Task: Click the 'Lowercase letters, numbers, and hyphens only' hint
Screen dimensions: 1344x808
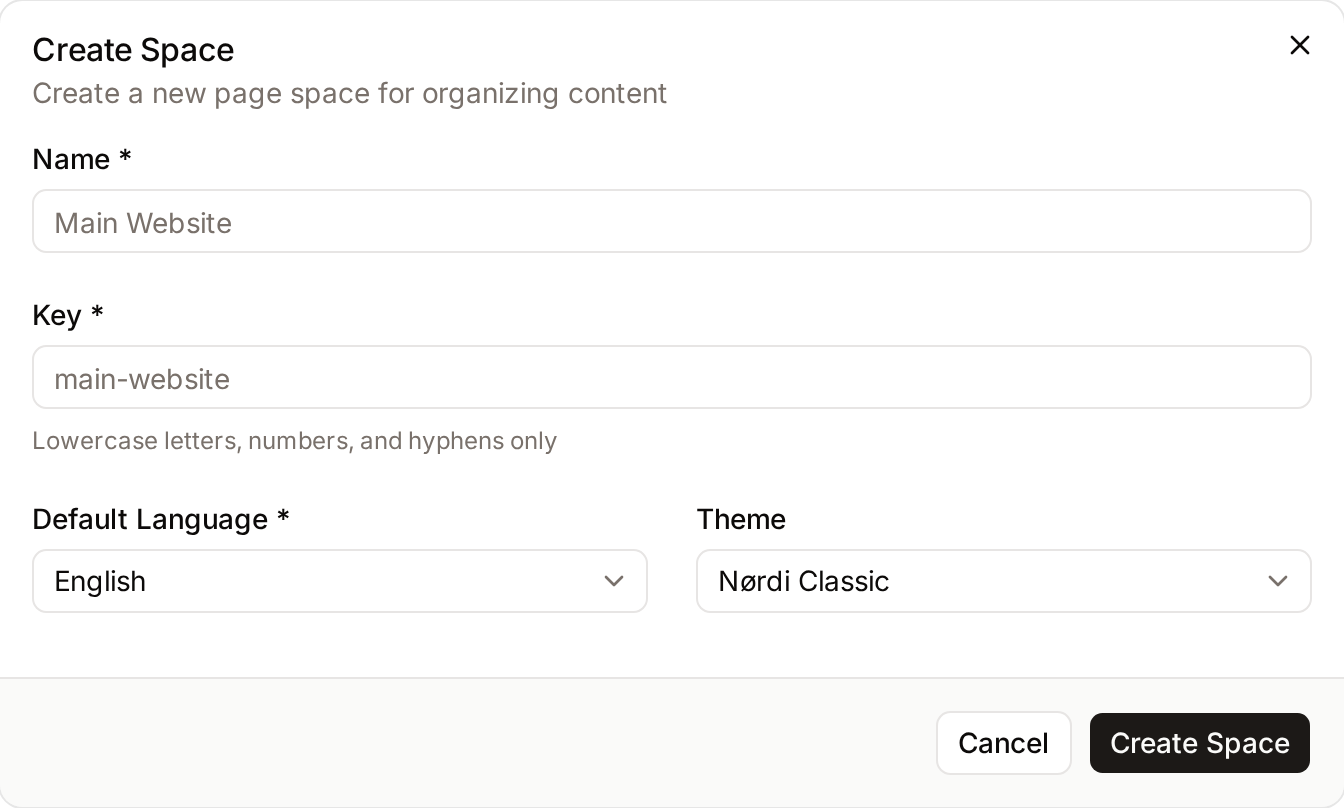Action: click(x=295, y=441)
